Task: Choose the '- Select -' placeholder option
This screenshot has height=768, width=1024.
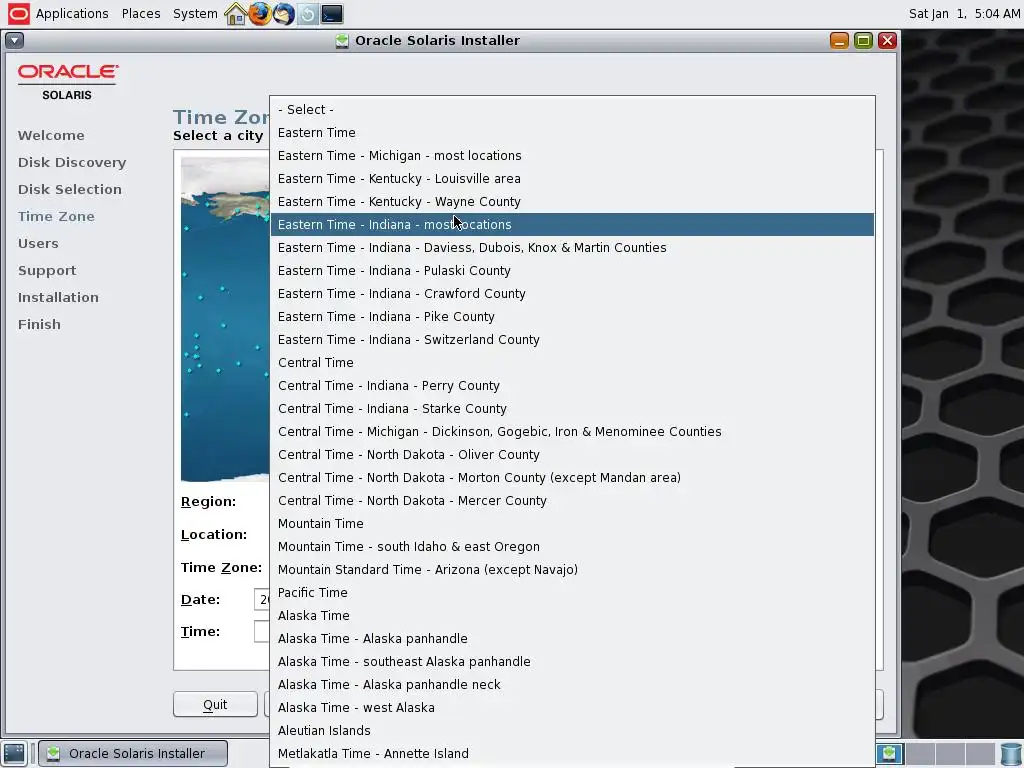Action: [x=572, y=109]
